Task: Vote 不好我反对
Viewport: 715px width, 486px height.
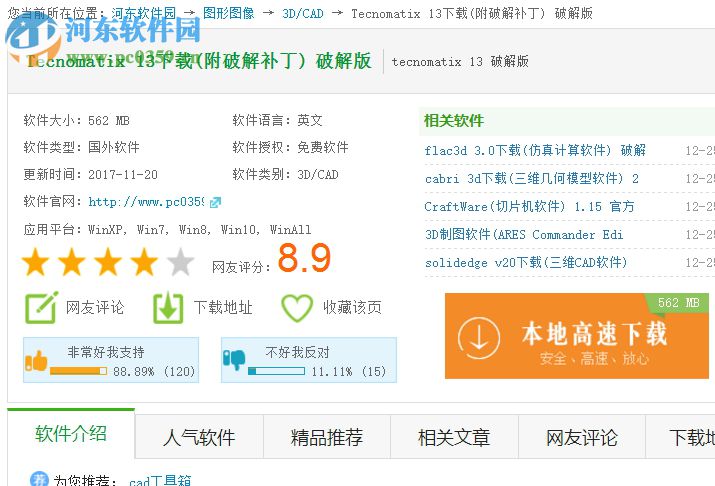Action: click(x=309, y=360)
